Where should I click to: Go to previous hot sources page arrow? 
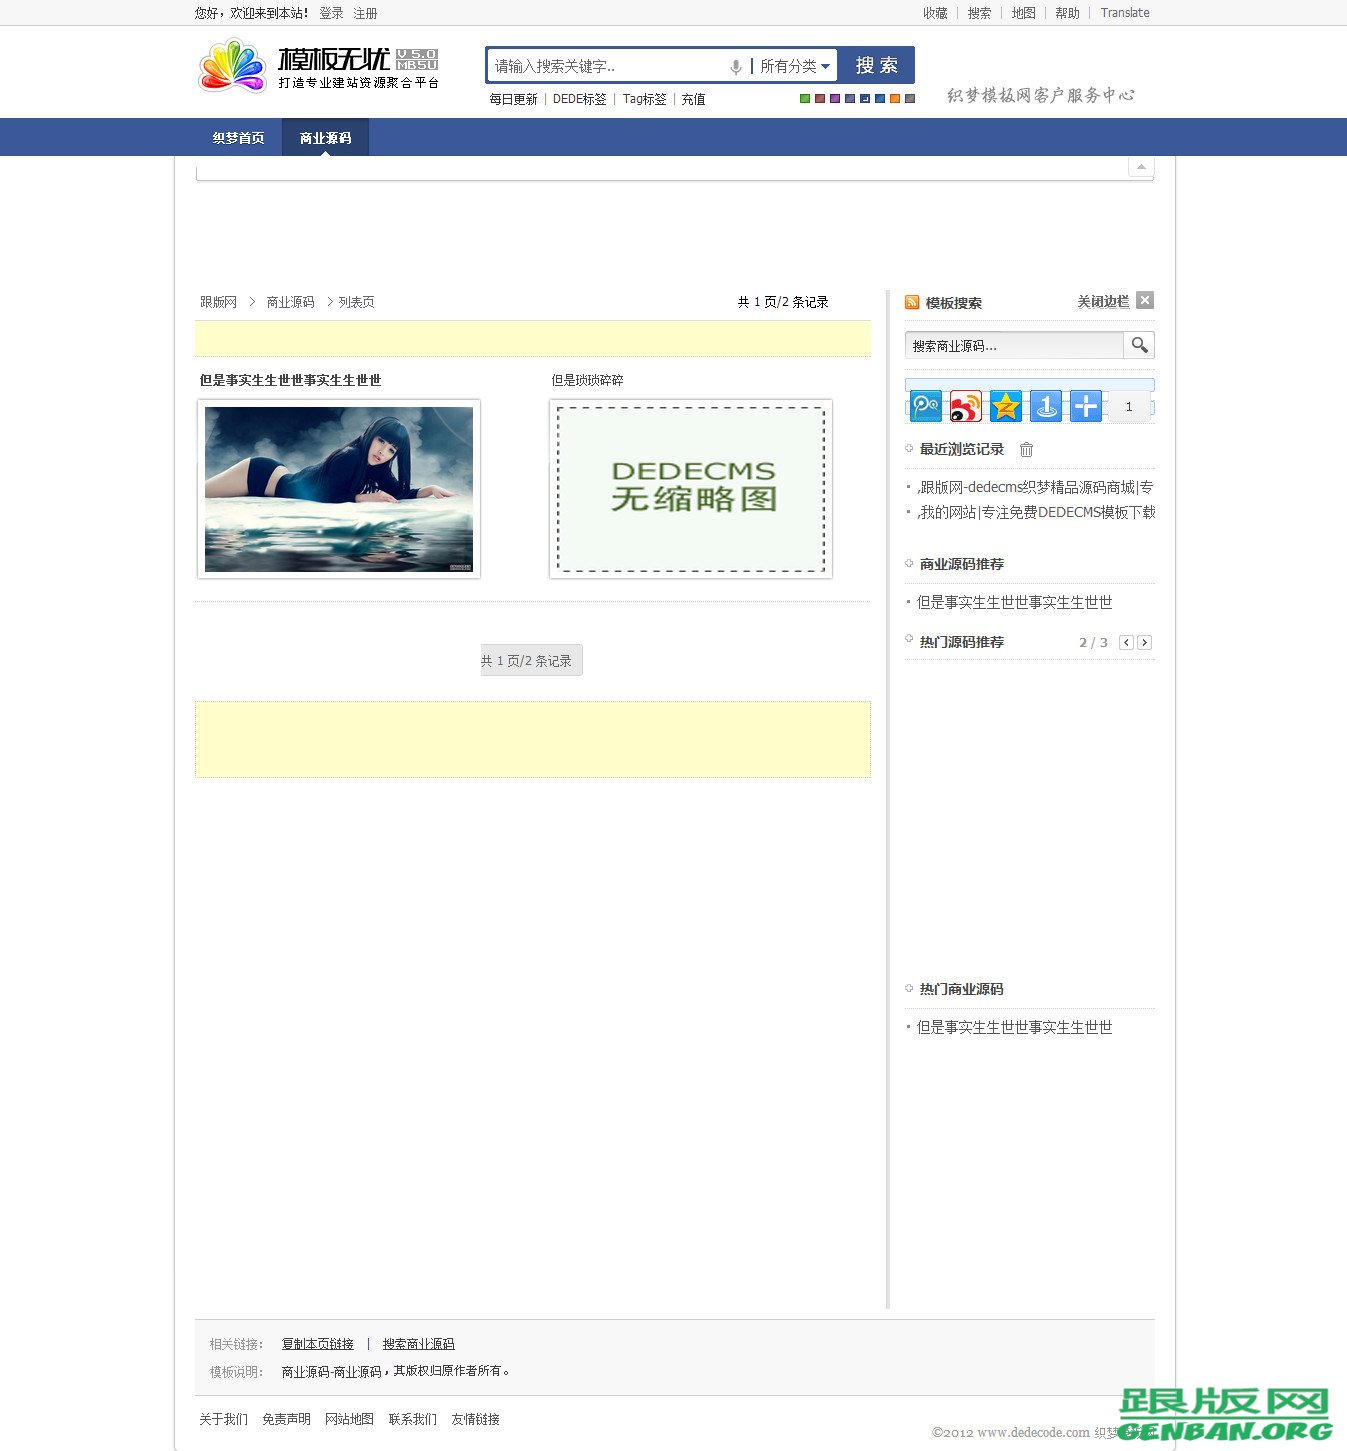point(1126,642)
